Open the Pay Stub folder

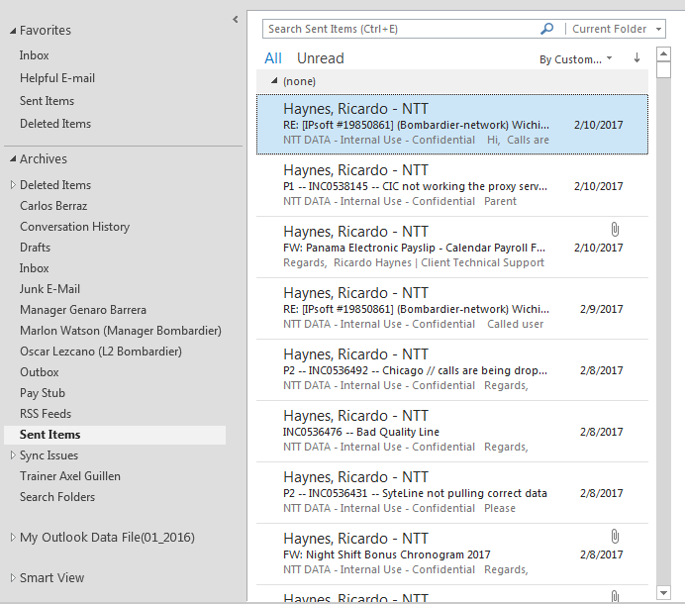[42, 393]
